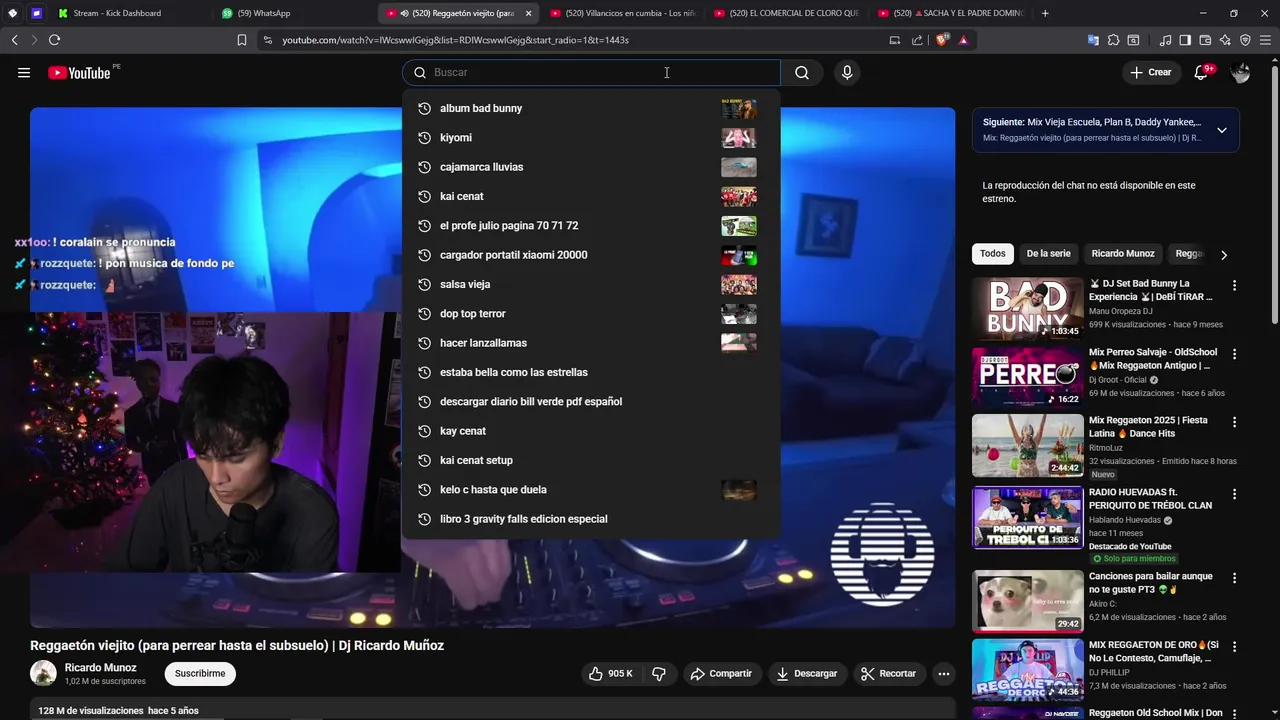Screen dimensions: 1280x720
Task: Open options for Mix Perreo Salvaje video
Action: pyautogui.click(x=1234, y=354)
